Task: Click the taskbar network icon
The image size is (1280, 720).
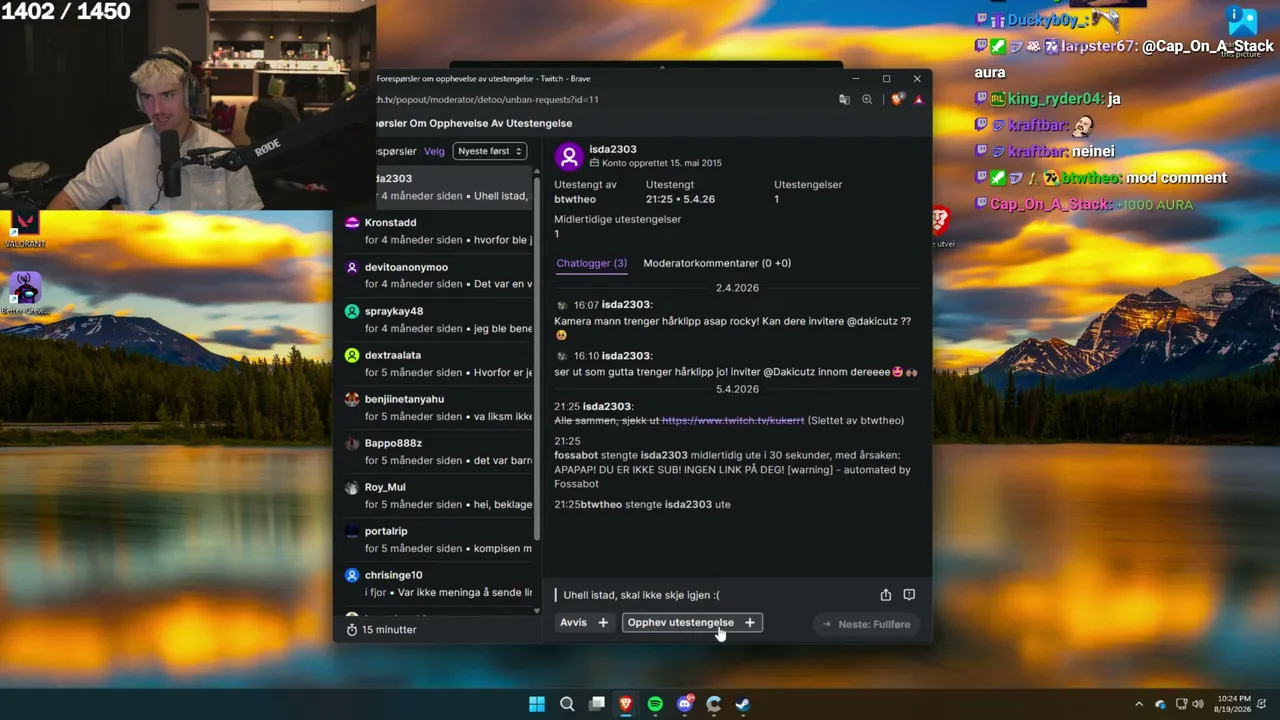Action: [x=1181, y=704]
